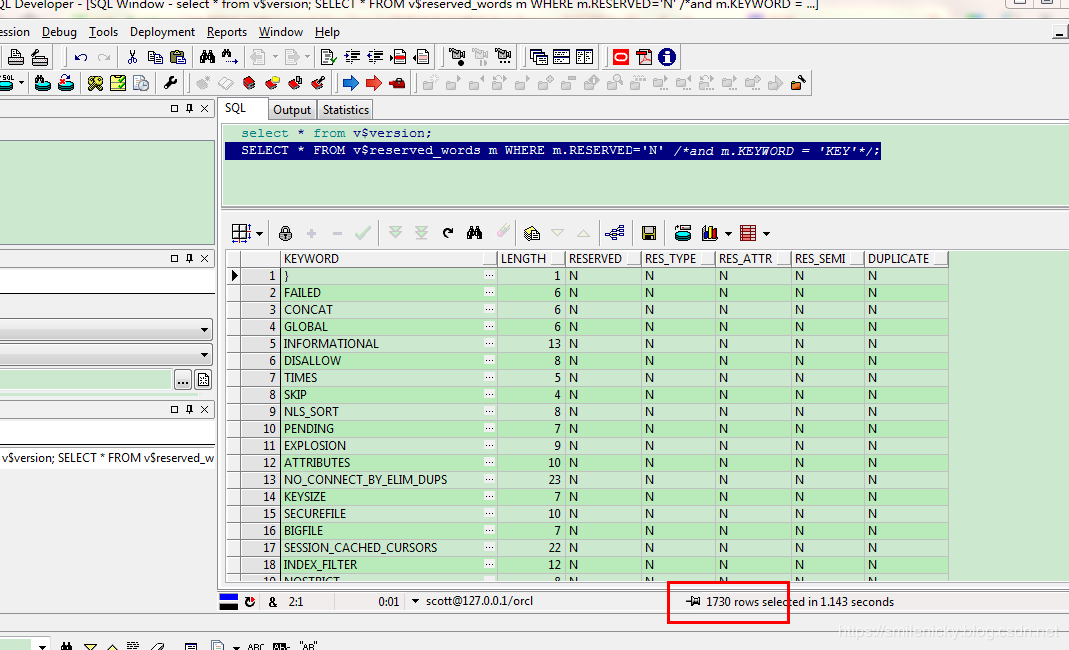Refresh results with the curved arrow icon
The height and width of the screenshot is (650, 1069).
448,233
